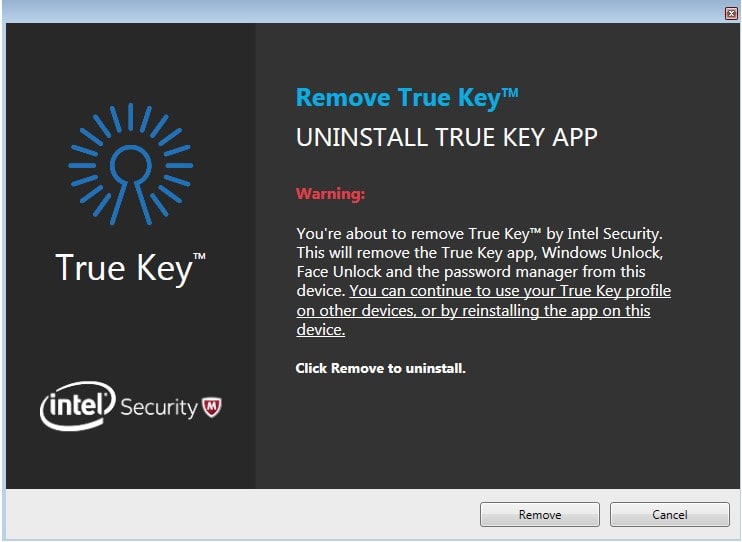This screenshot has height=542, width=742.
Task: Click 'on other devices' underlined text line
Action: pyautogui.click(x=473, y=311)
